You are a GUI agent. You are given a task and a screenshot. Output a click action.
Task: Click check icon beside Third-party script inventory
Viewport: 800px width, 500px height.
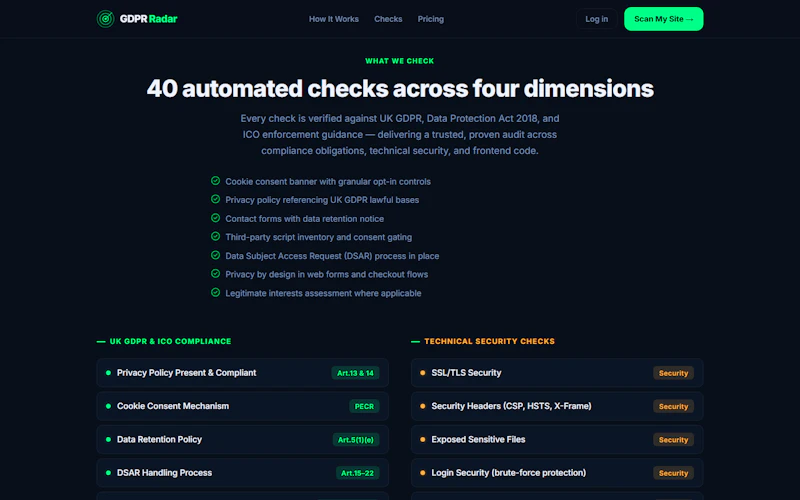(215, 236)
